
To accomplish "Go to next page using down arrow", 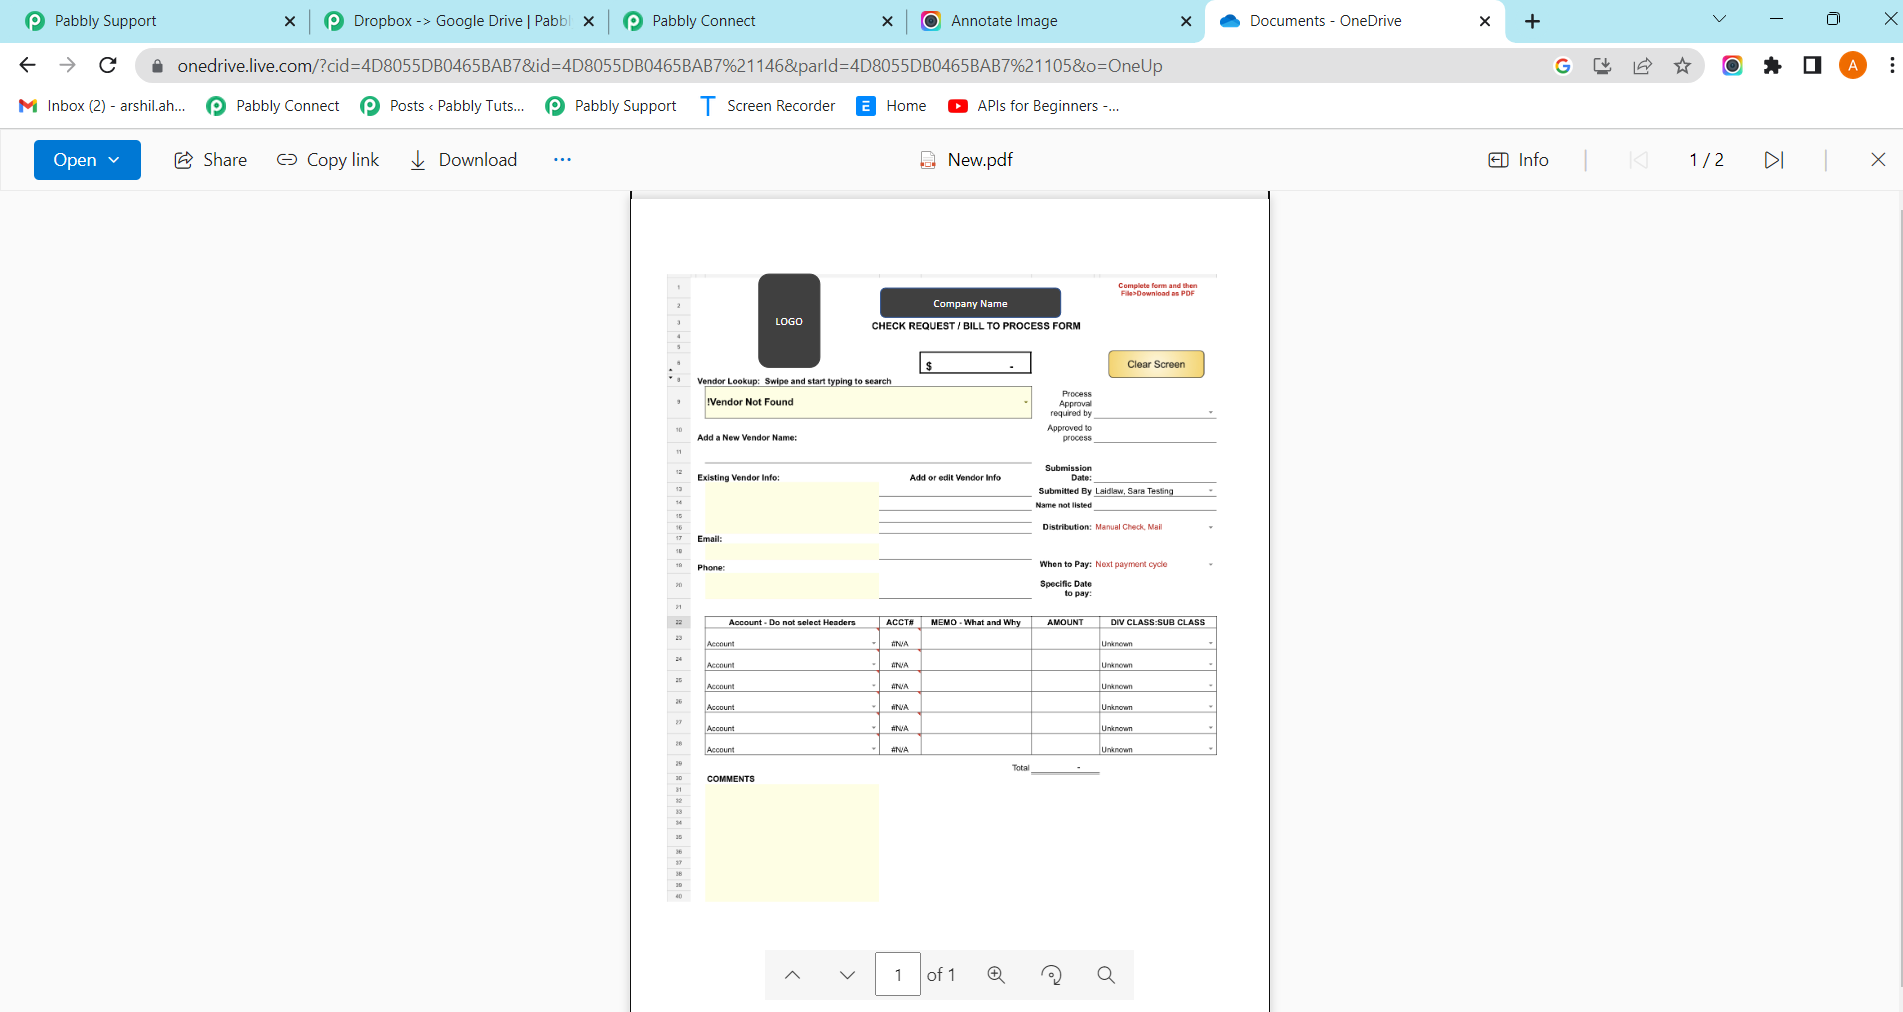I will (847, 975).
